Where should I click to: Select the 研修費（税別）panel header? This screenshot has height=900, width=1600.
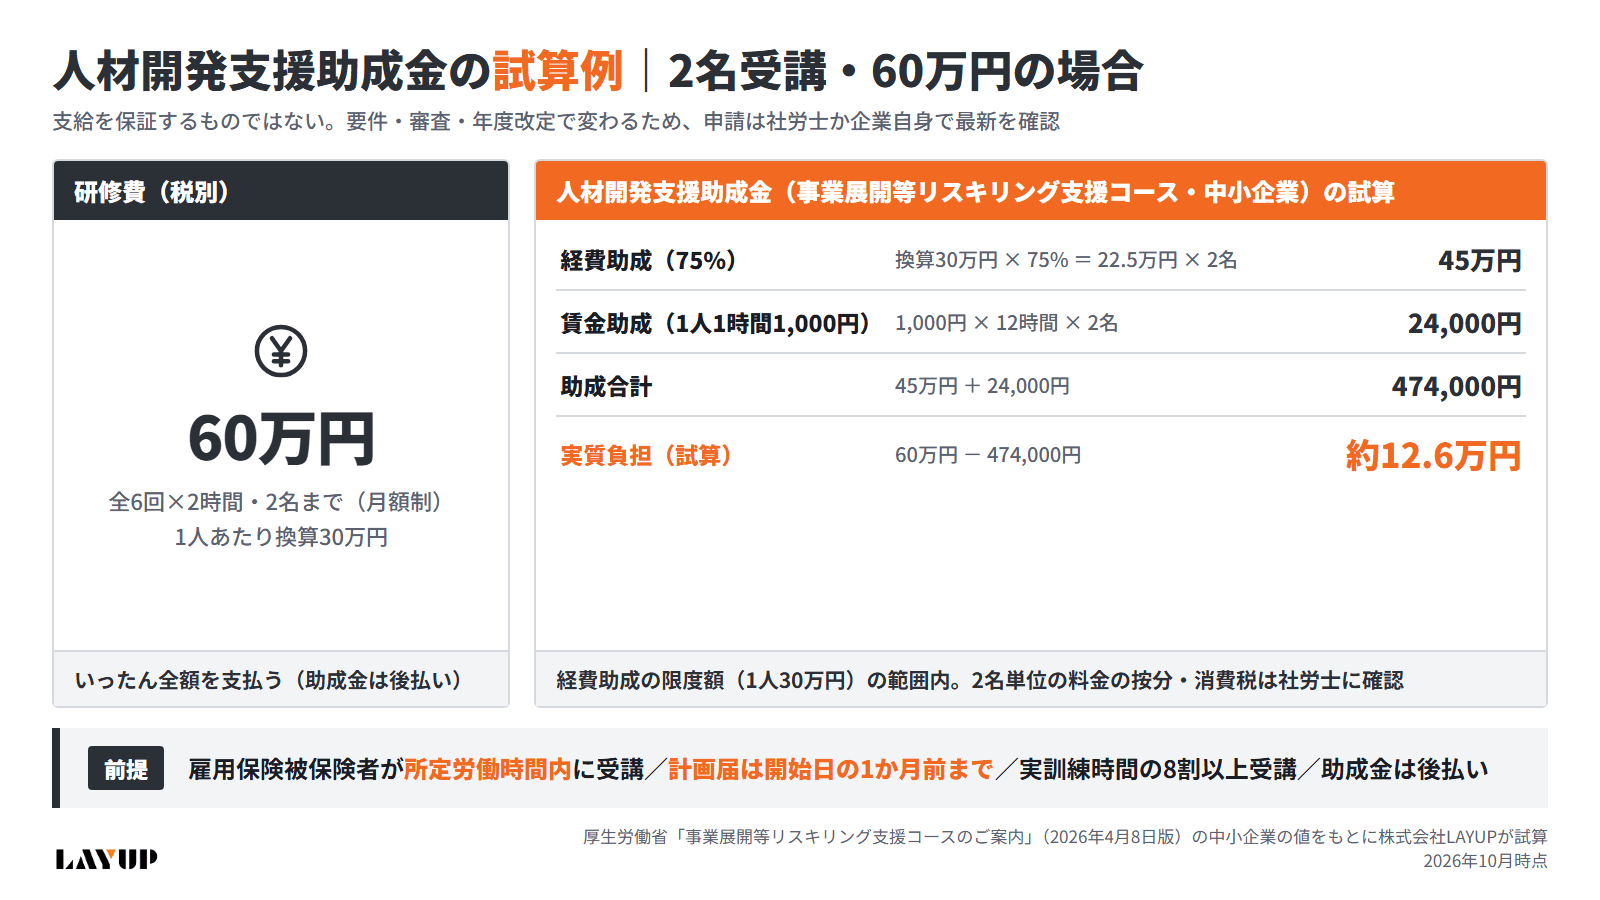[281, 191]
